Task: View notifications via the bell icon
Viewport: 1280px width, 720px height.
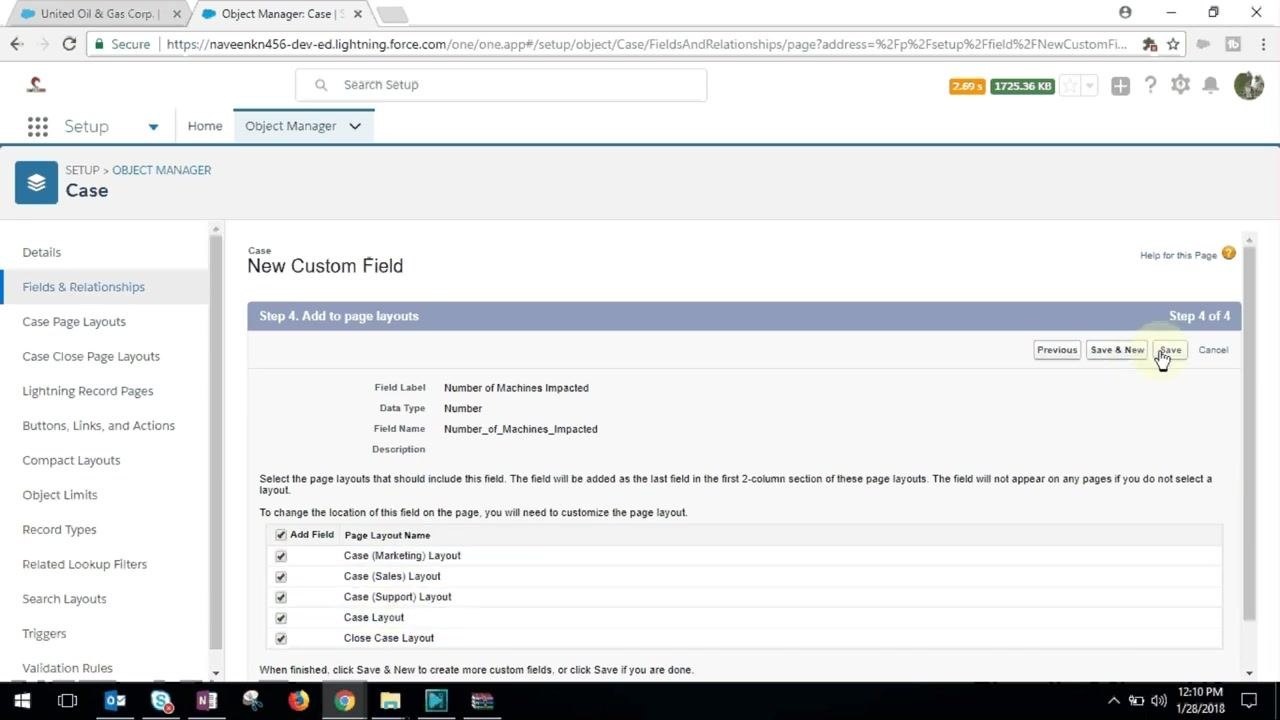Action: [x=1210, y=85]
